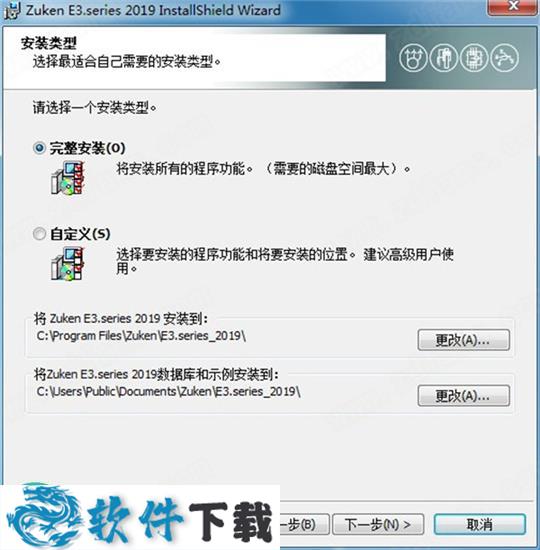The image size is (540, 550).
Task: Click the InstallShield icon in the title bar
Action: pyautogui.click(x=12, y=11)
